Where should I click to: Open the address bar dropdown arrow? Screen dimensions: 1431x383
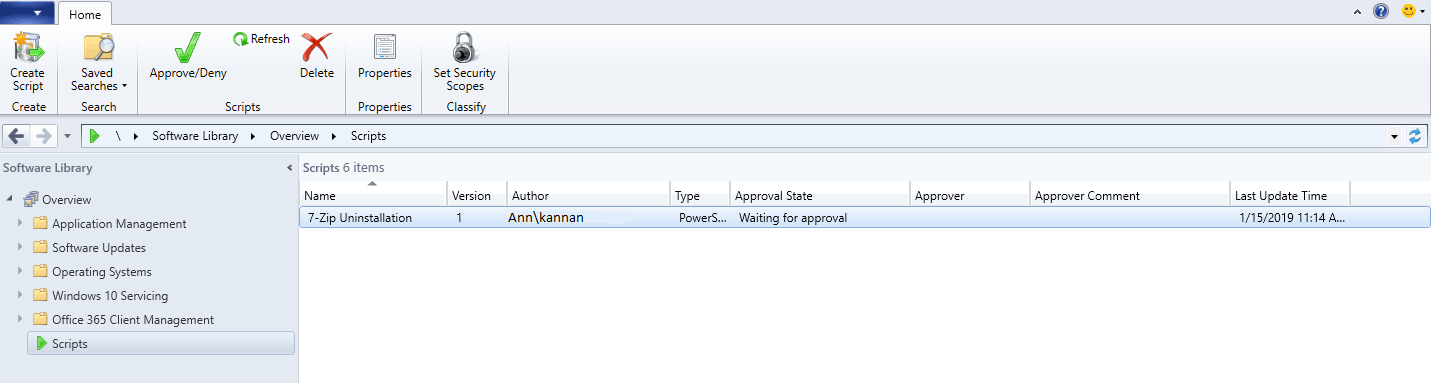point(1395,136)
